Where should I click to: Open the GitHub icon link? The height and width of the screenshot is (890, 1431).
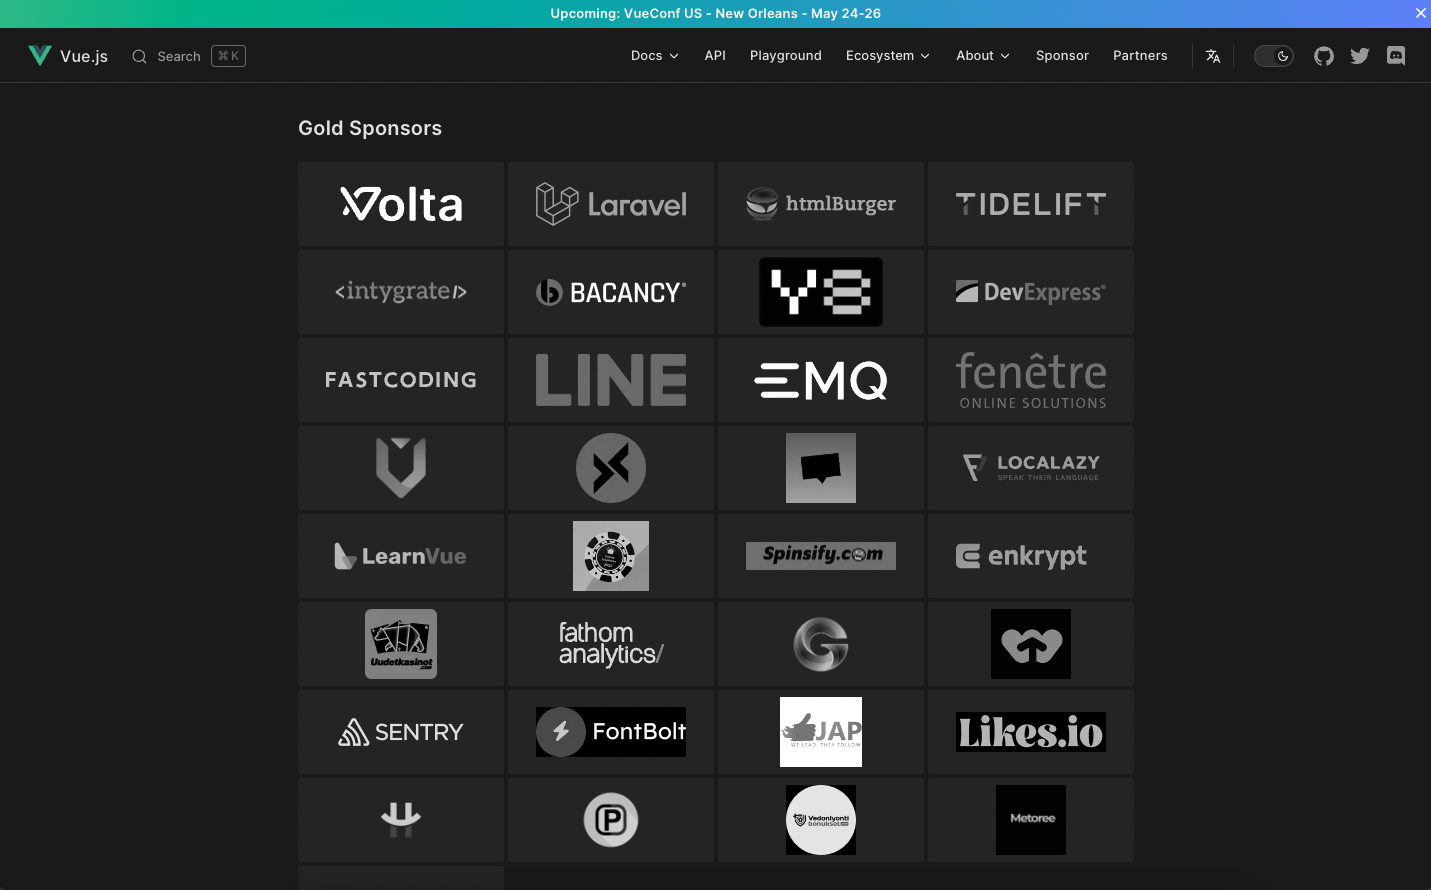coord(1324,56)
